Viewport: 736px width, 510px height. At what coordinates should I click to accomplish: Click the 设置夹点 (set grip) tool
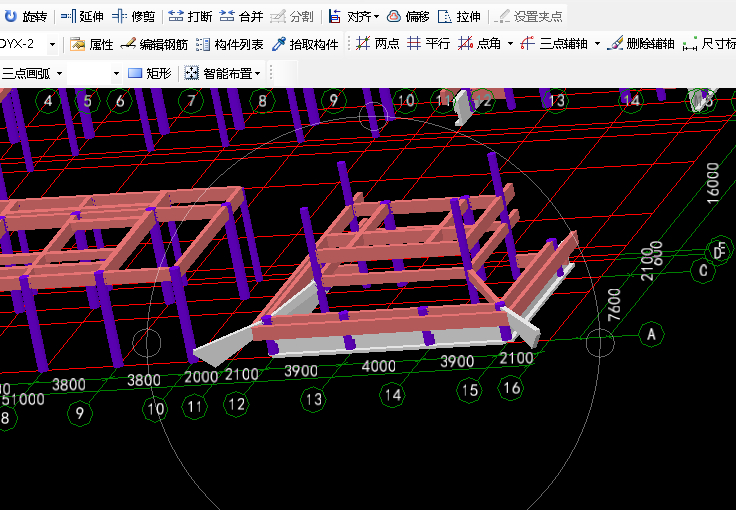tap(528, 17)
